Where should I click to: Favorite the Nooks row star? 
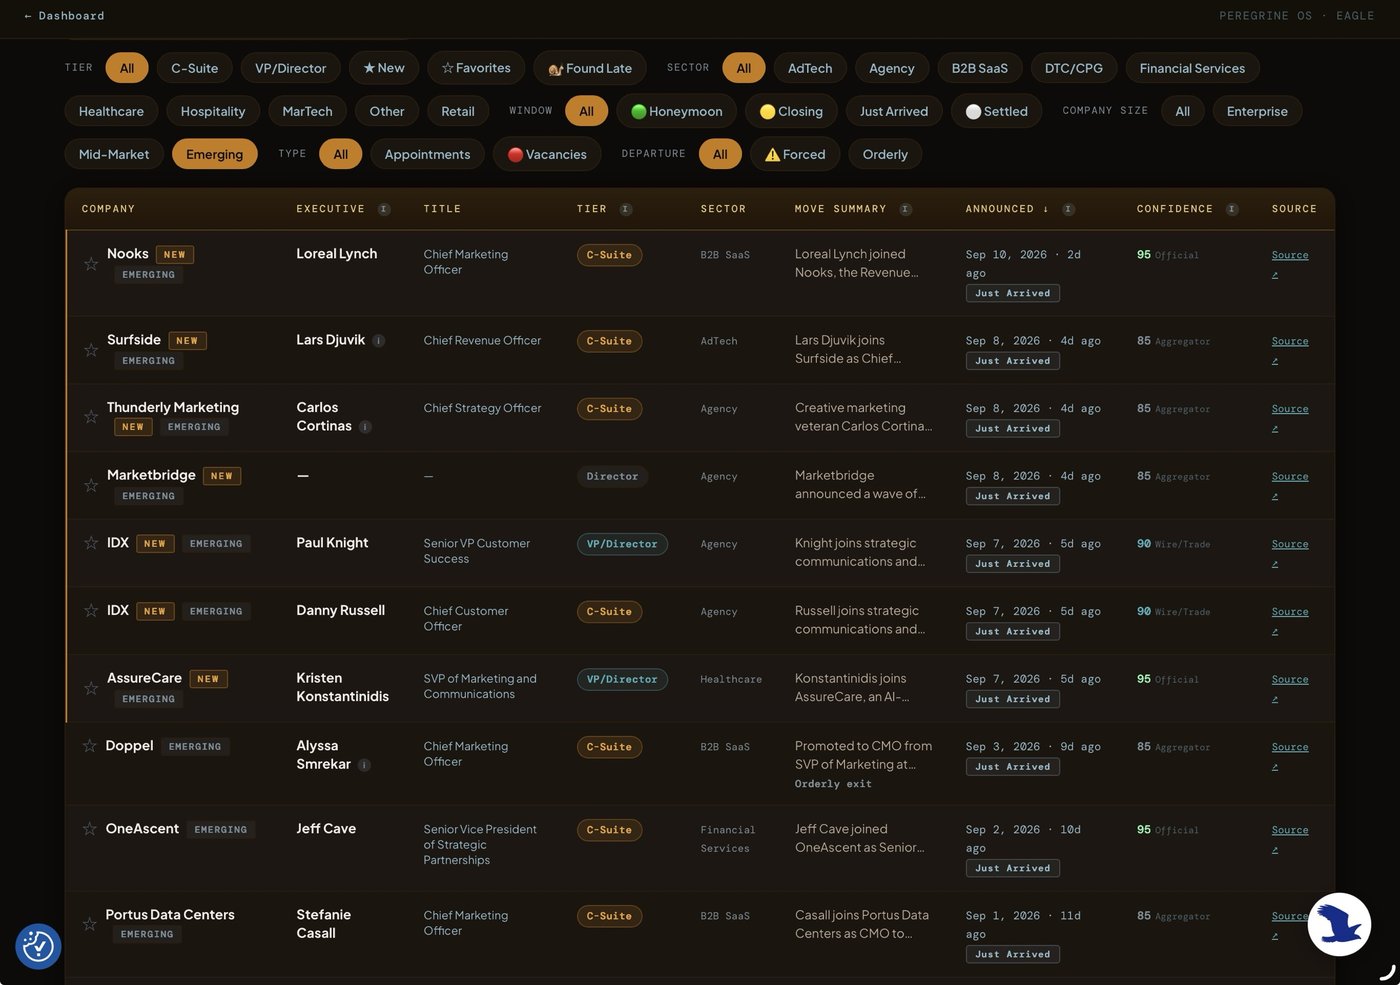point(91,264)
